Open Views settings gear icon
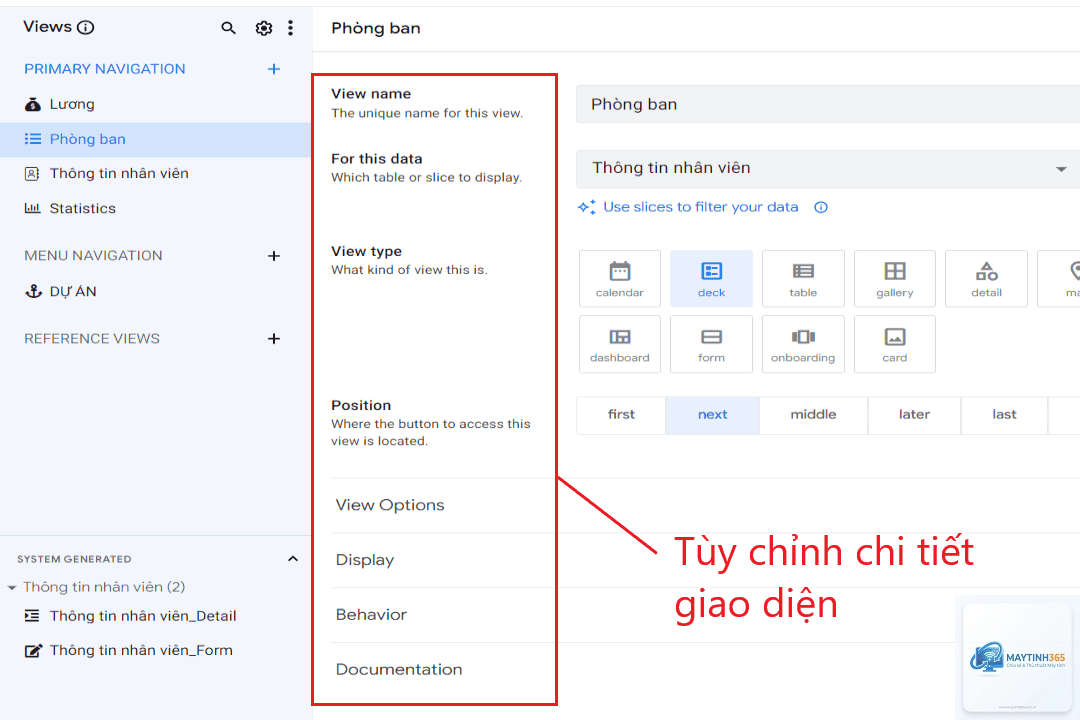Image resolution: width=1080 pixels, height=720 pixels. click(264, 28)
